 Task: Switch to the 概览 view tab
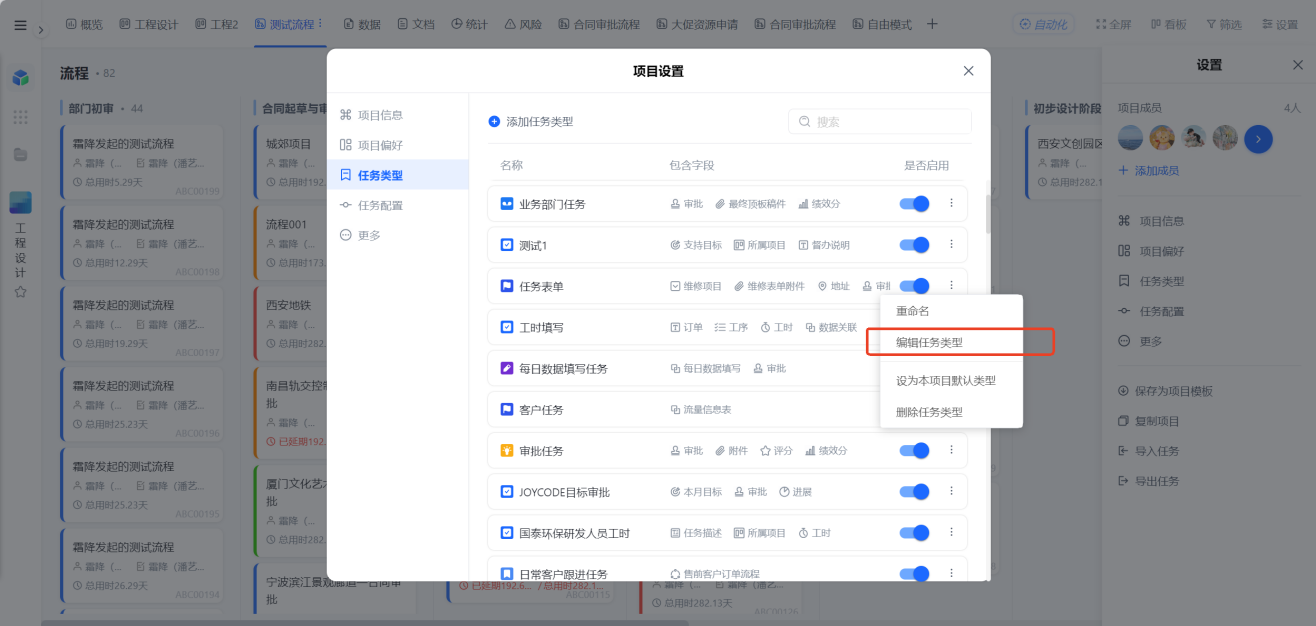(84, 24)
